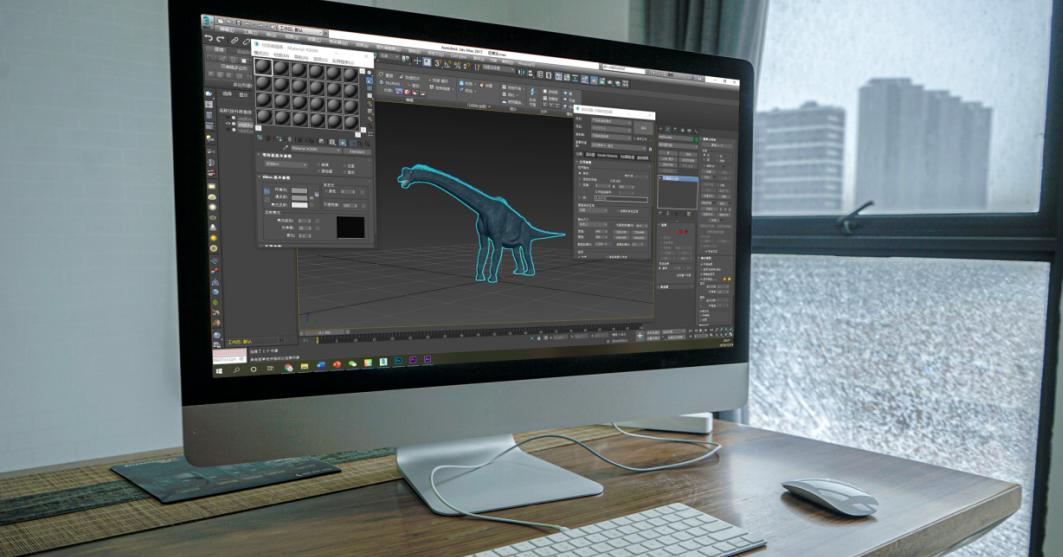Click the Render button in Render Setup dialog
This screenshot has width=1063, height=557.
coord(643,127)
